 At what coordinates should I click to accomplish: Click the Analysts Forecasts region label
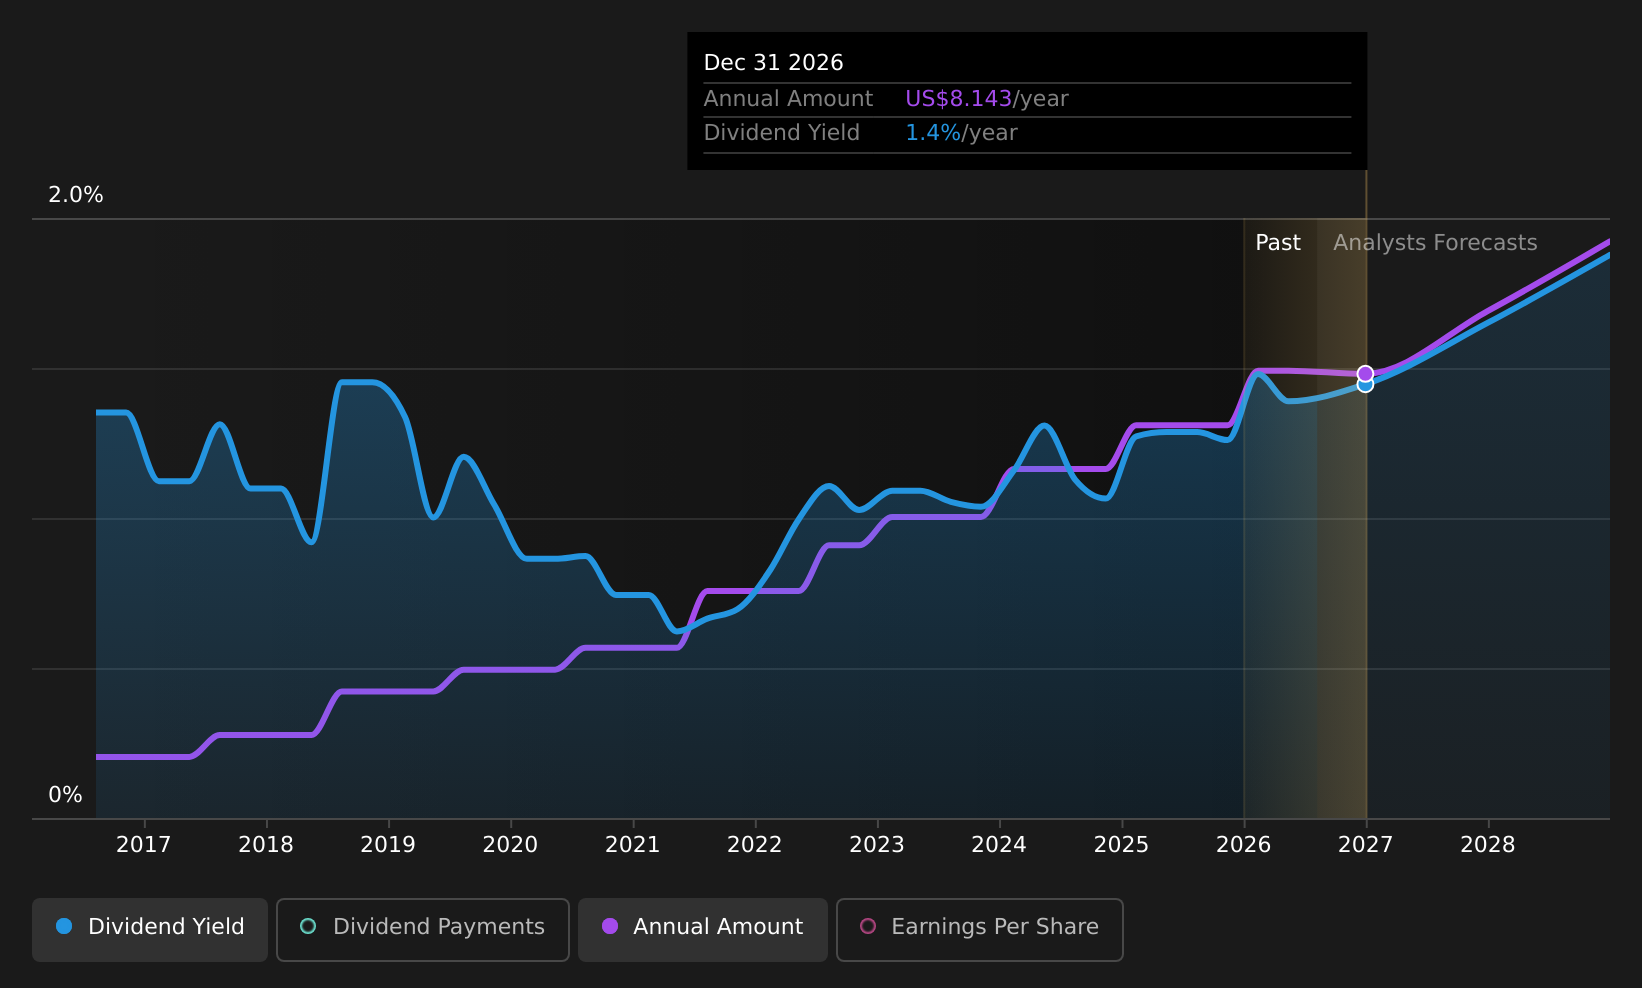click(1435, 243)
